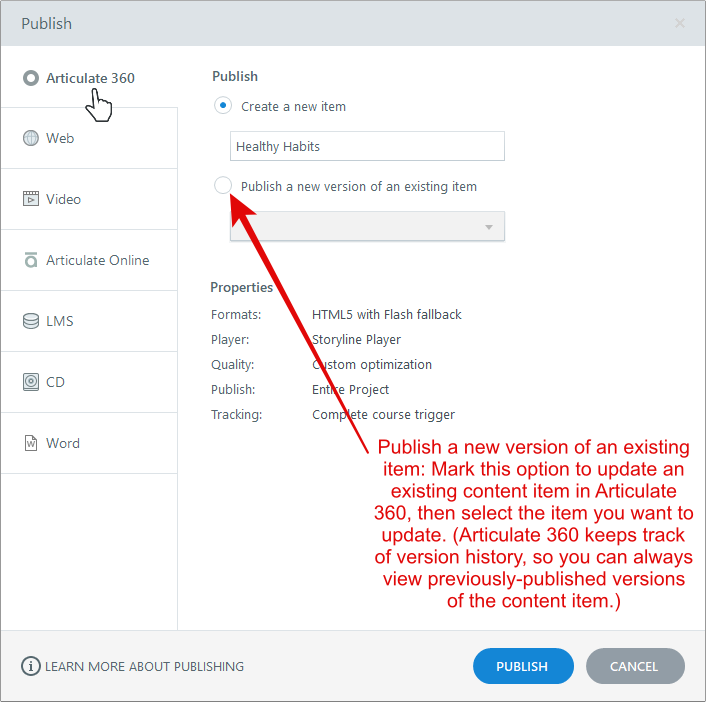Click the Web globe icon
Screen dimensions: 706x702
click(x=31, y=138)
